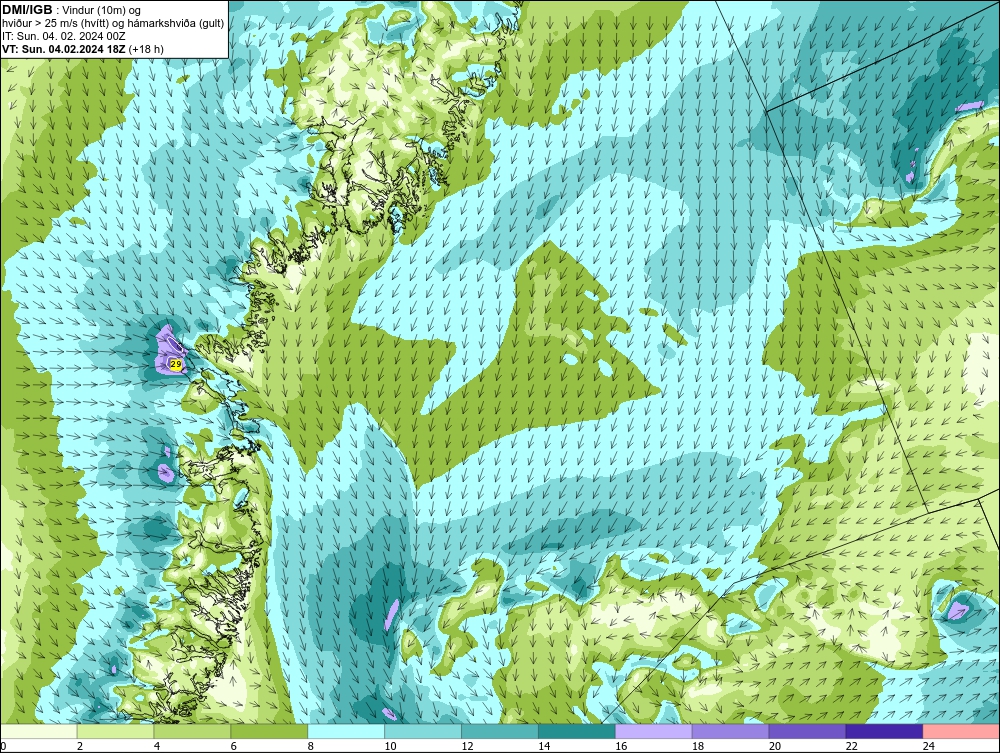Image resolution: width=1000 pixels, height=753 pixels.
Task: Click the dark indigo 22–24 m/s legend swatch
Action: pos(884,731)
